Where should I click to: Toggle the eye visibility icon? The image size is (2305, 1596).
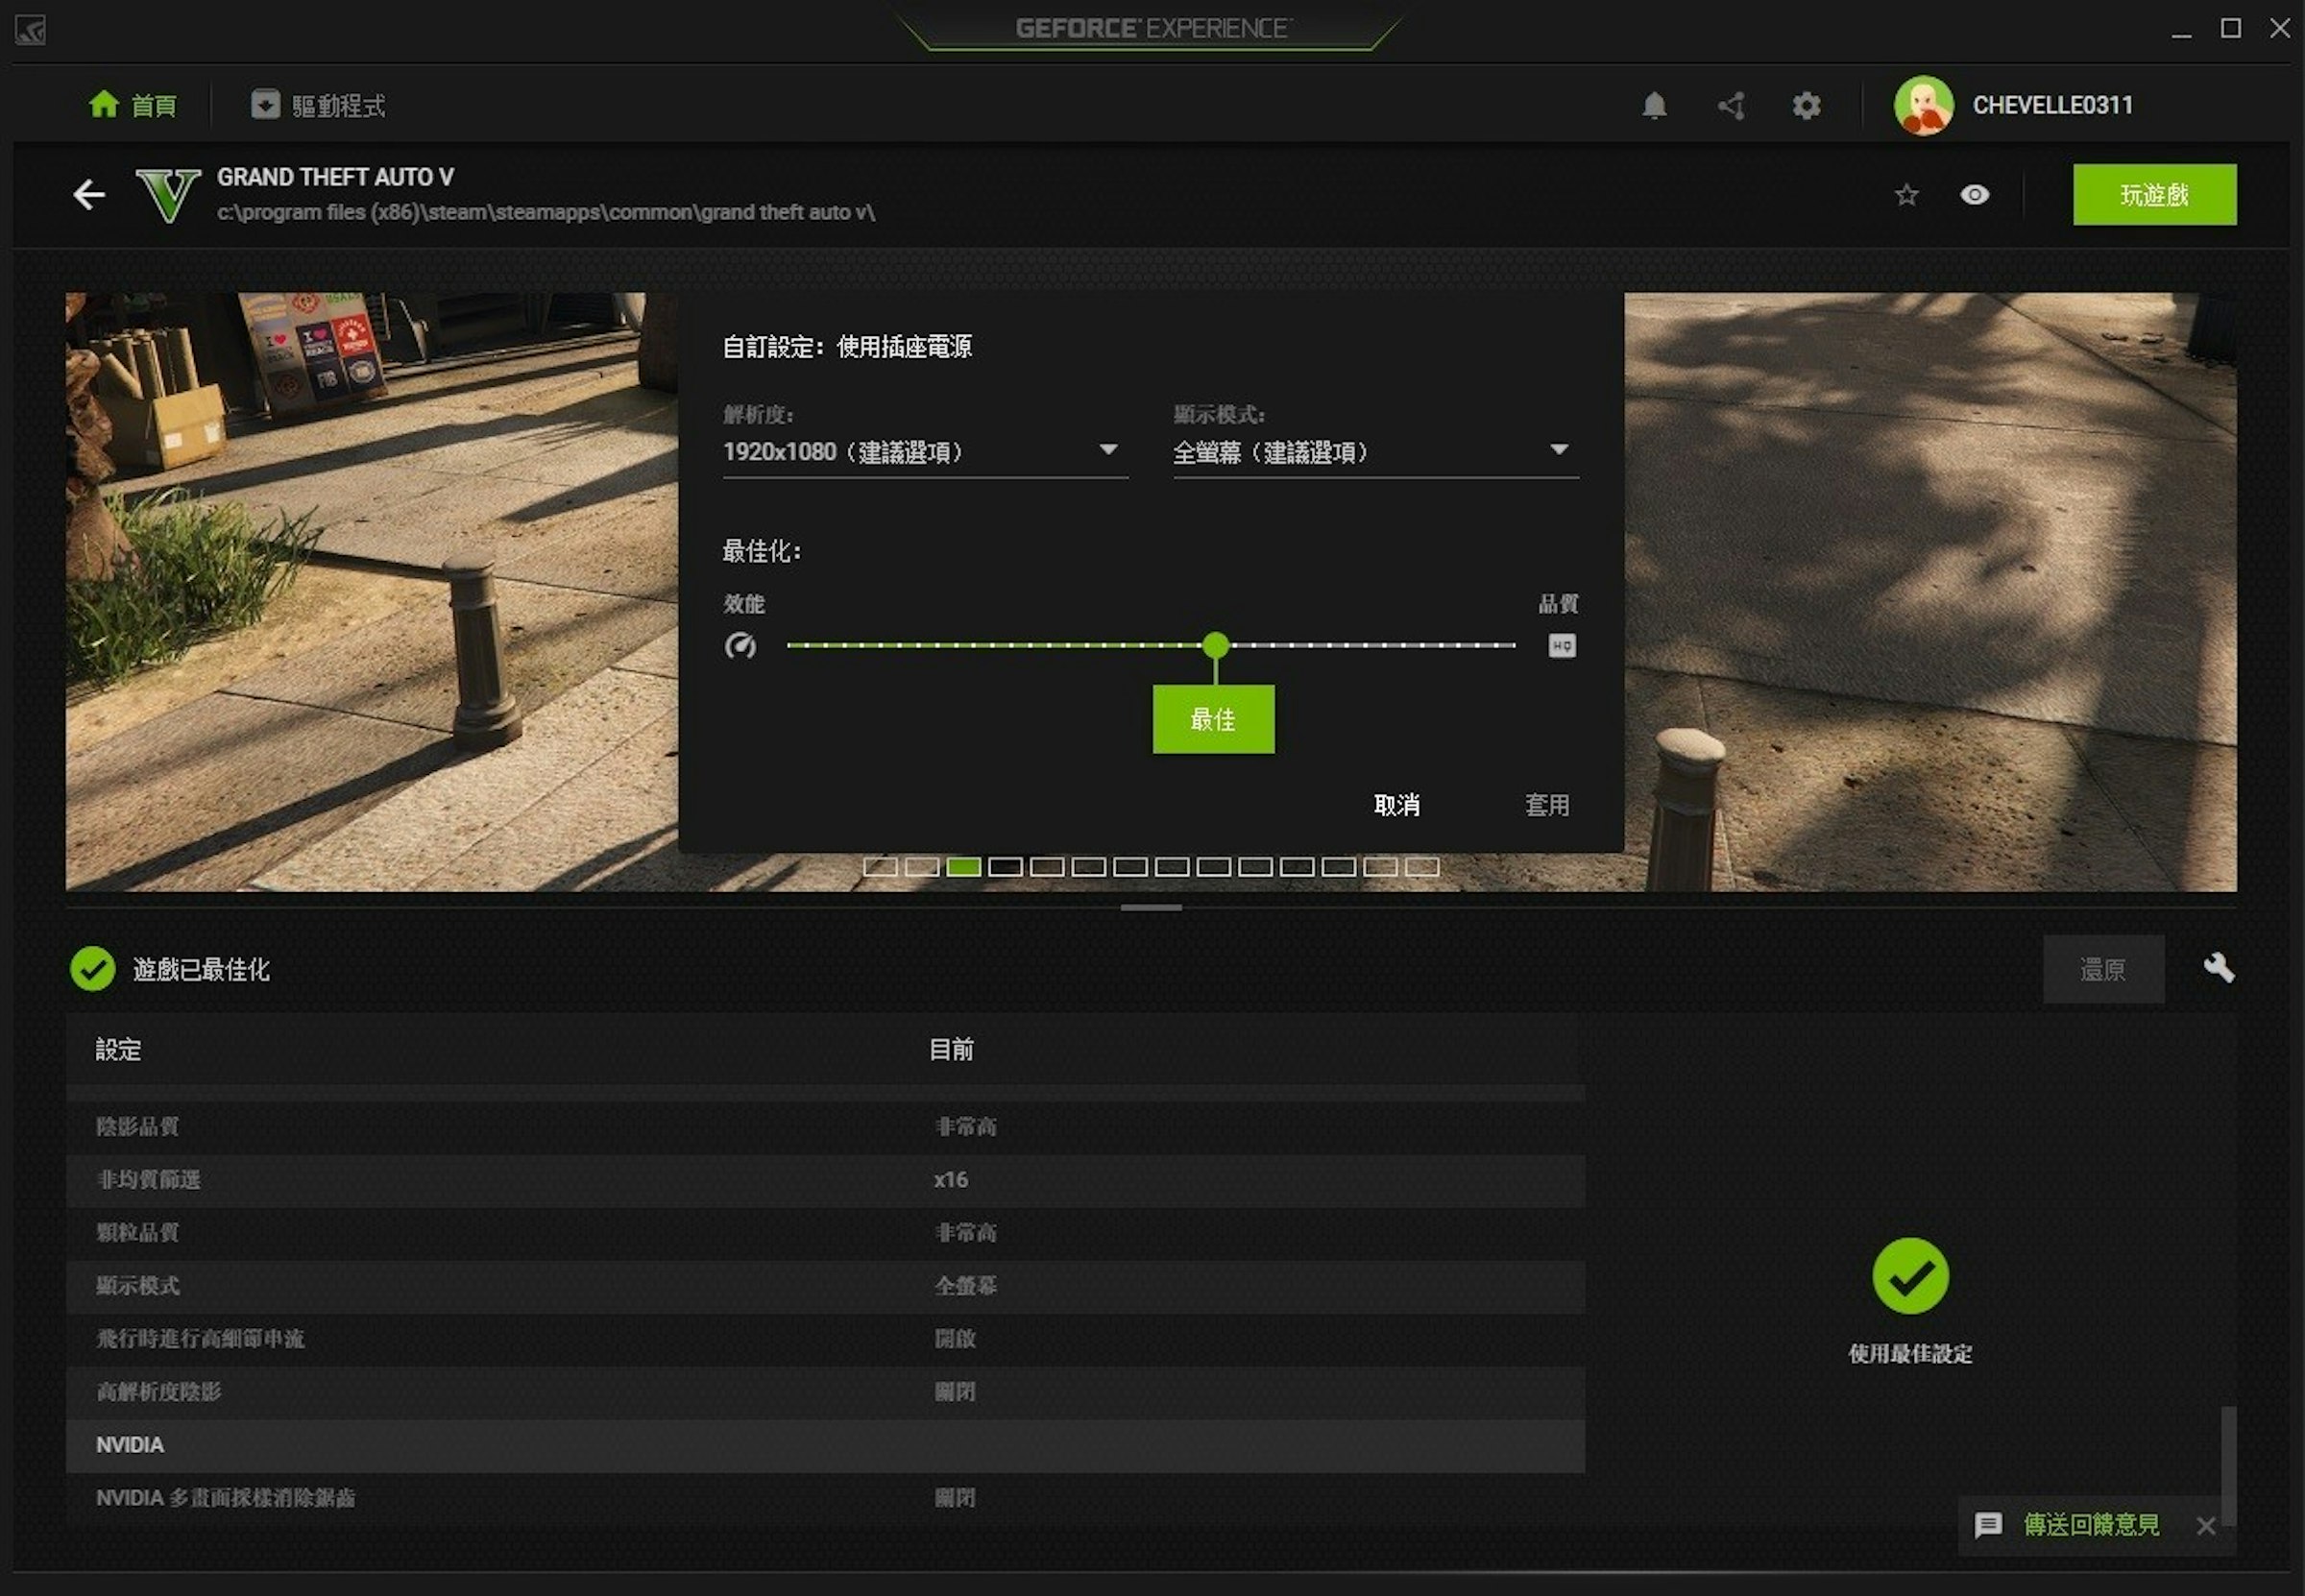click(1974, 194)
